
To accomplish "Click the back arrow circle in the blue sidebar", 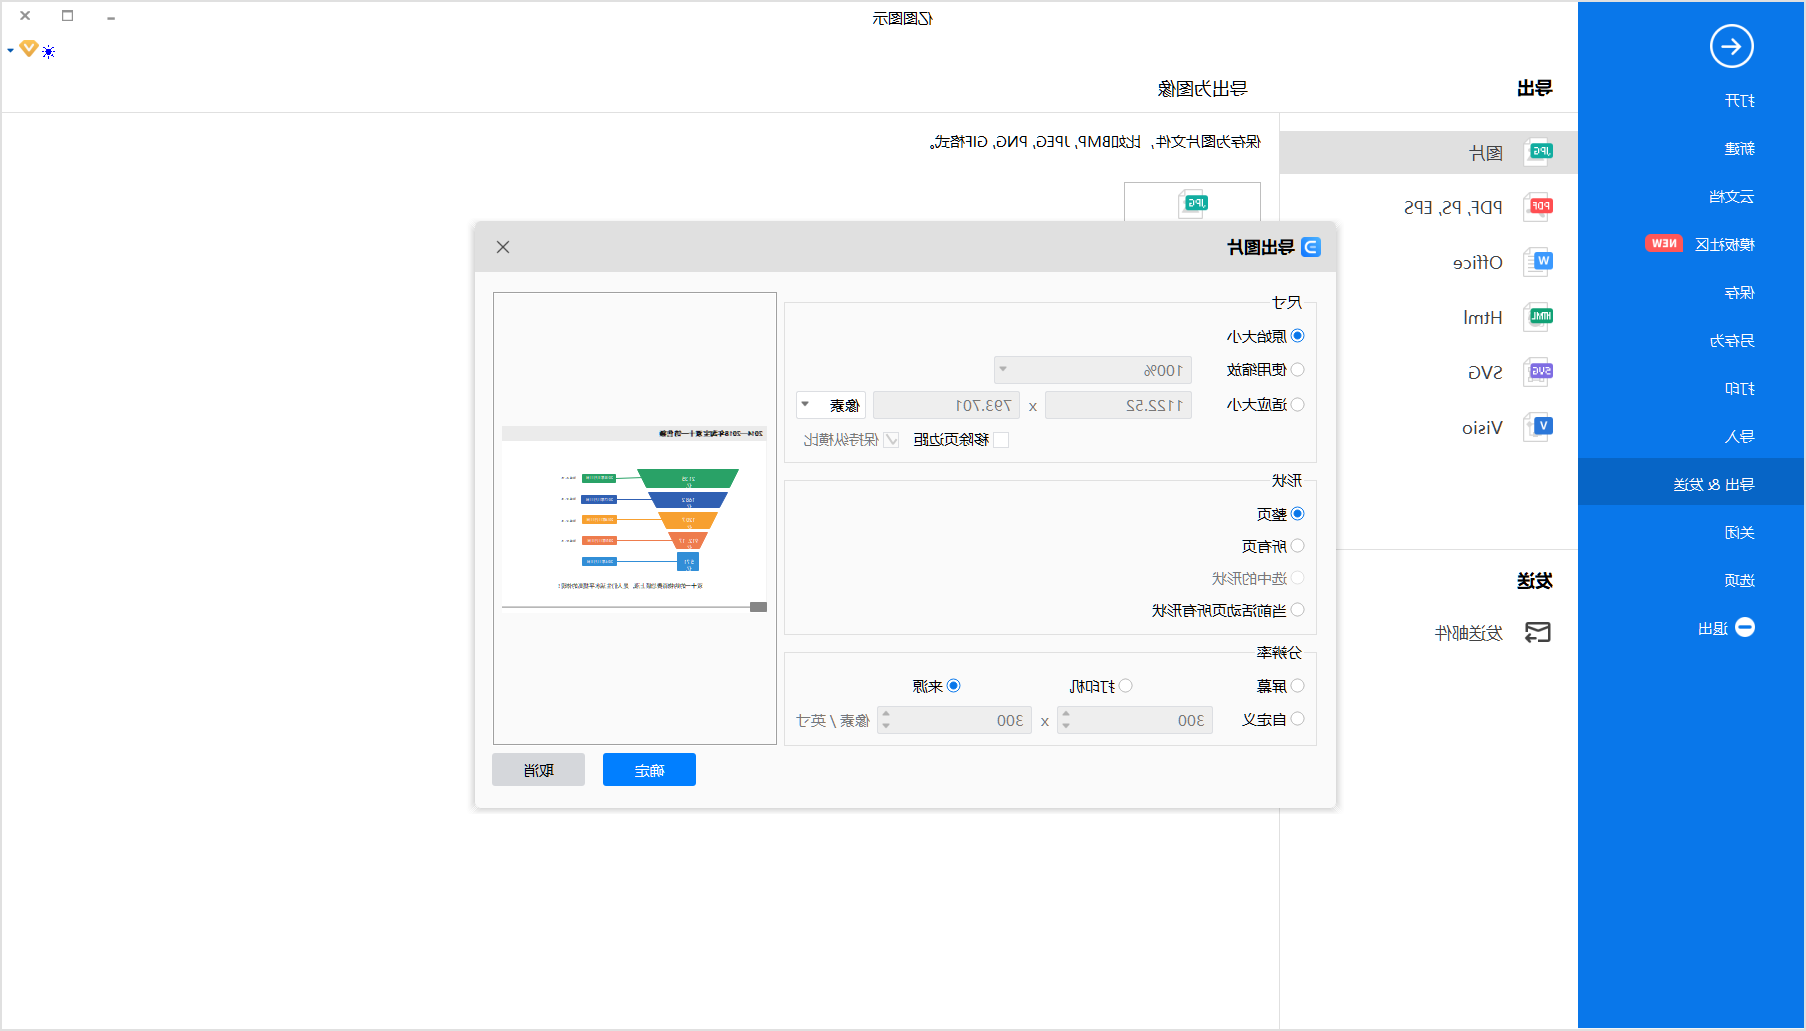I will 1731,46.
